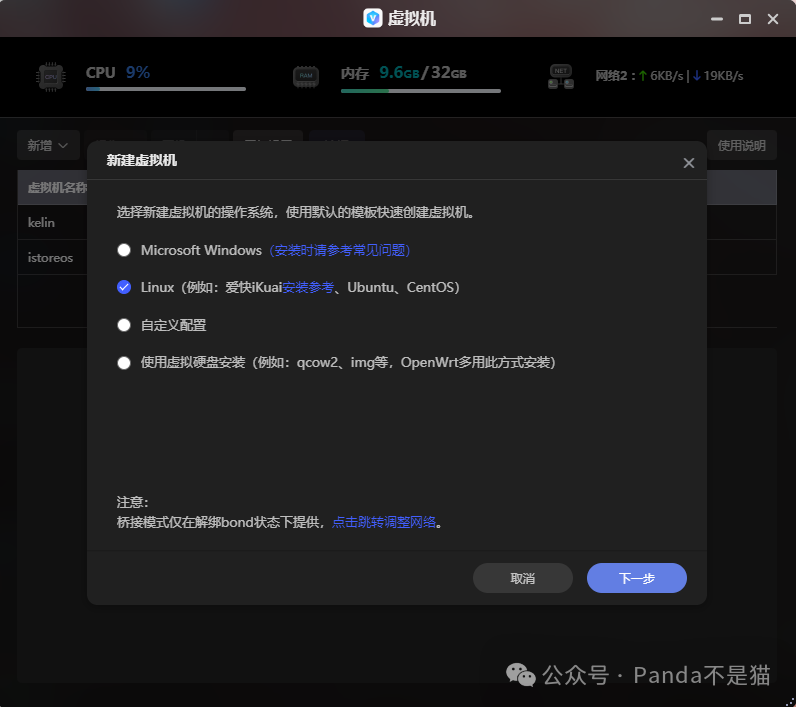The height and width of the screenshot is (707, 796).
Task: Click the memory usage progress bar
Action: pyautogui.click(x=421, y=91)
